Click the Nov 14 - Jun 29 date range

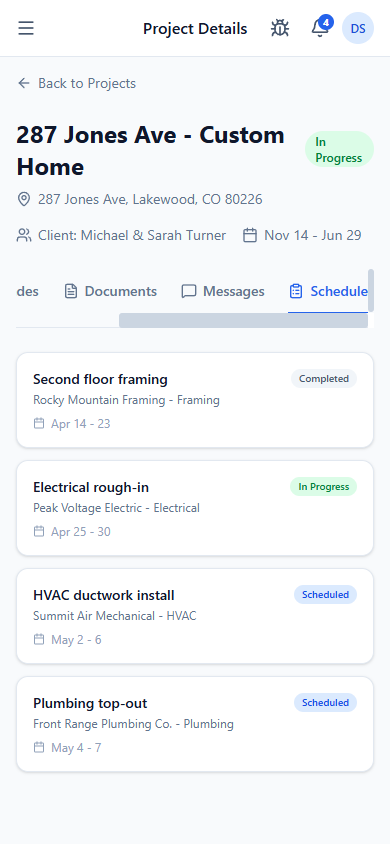point(313,235)
